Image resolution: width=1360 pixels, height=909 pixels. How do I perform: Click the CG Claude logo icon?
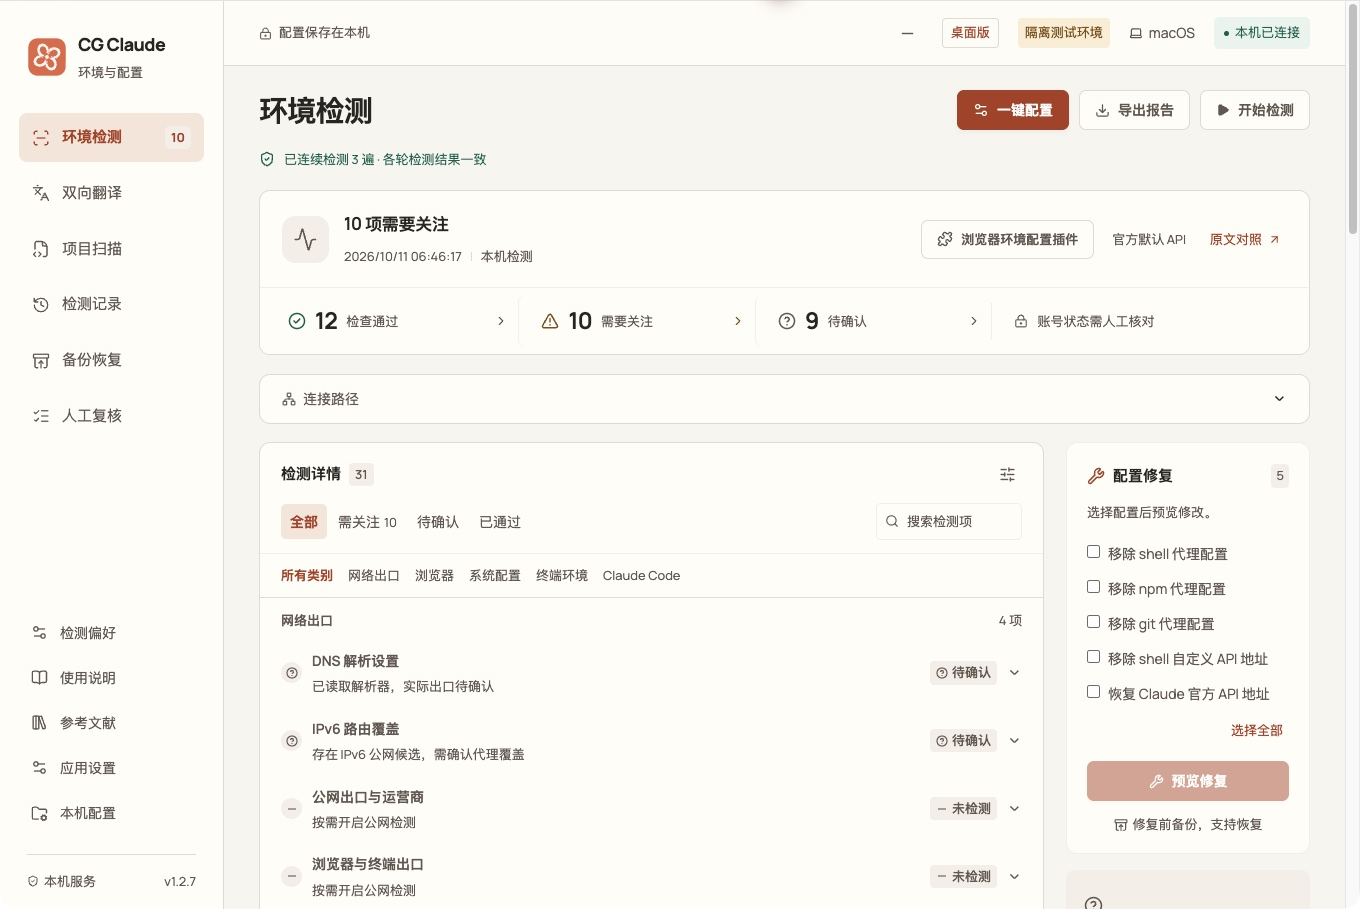47,57
